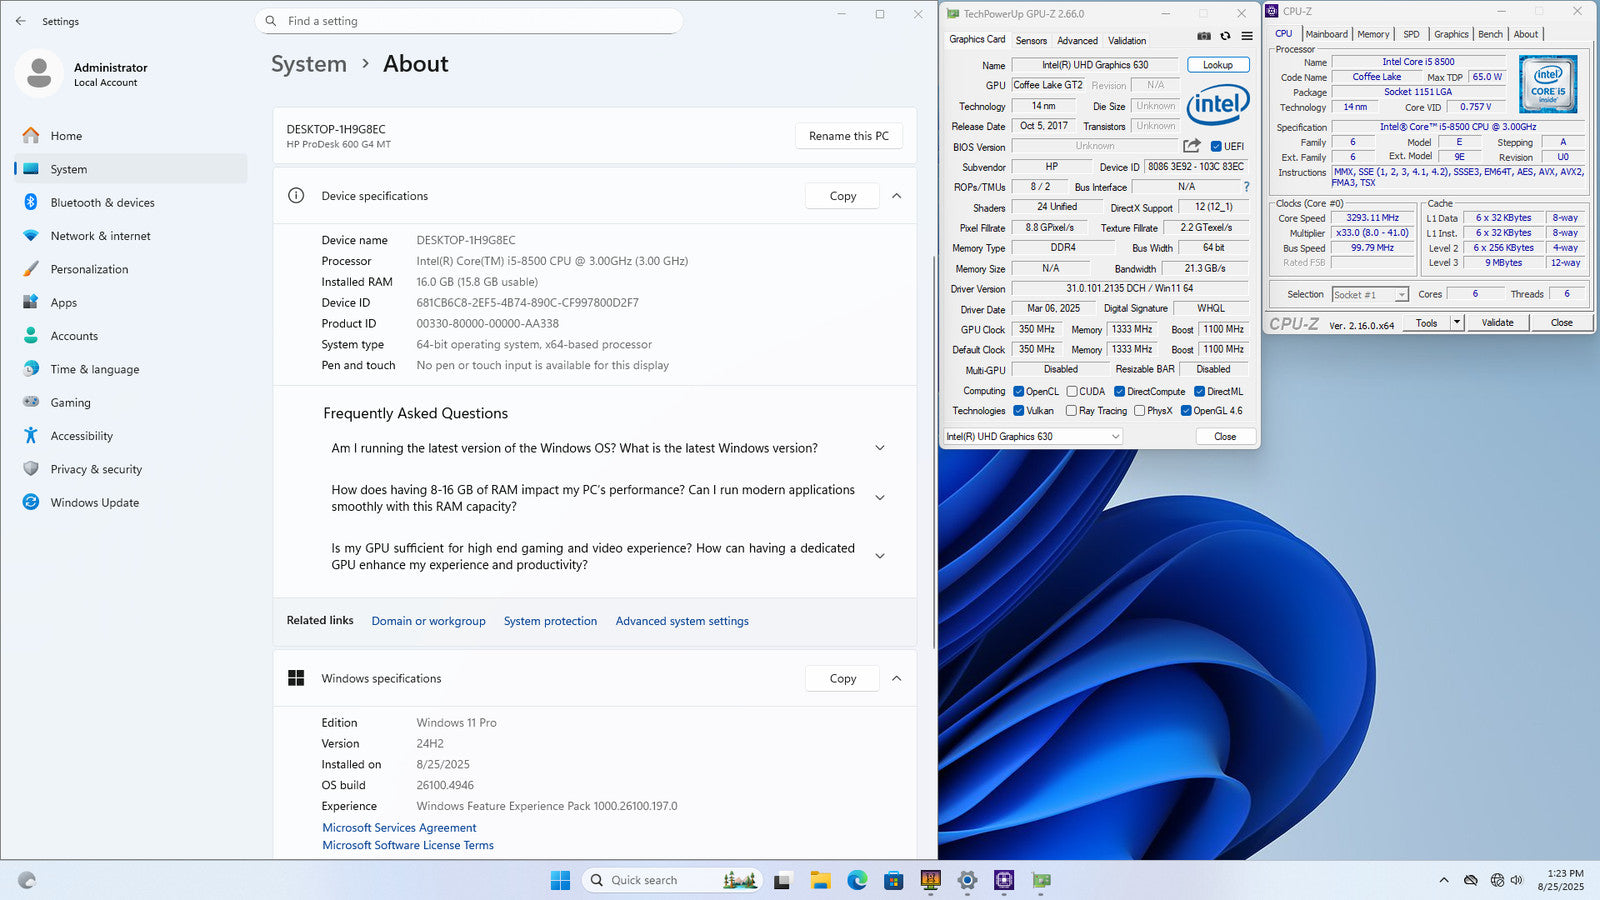Select Windows Update in Settings sidebar

click(95, 503)
